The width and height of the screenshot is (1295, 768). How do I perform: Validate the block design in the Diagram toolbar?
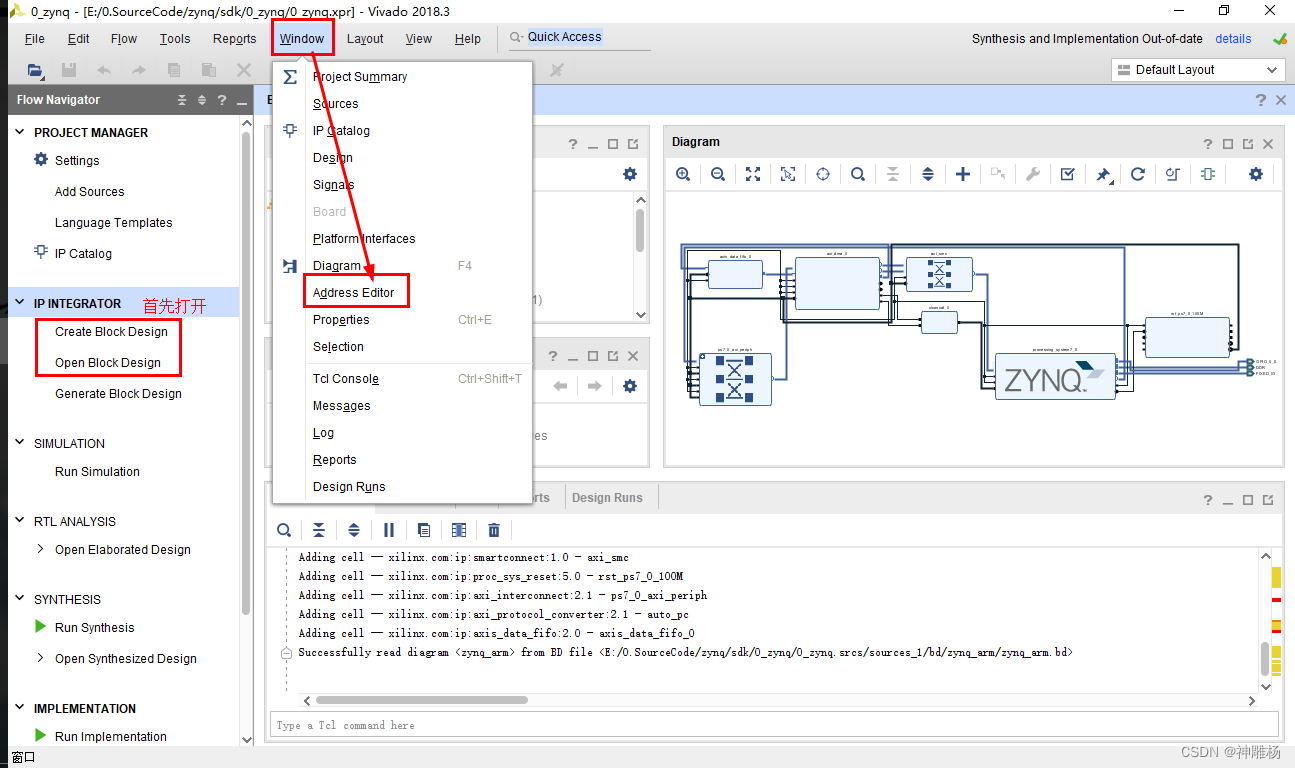pos(1068,174)
